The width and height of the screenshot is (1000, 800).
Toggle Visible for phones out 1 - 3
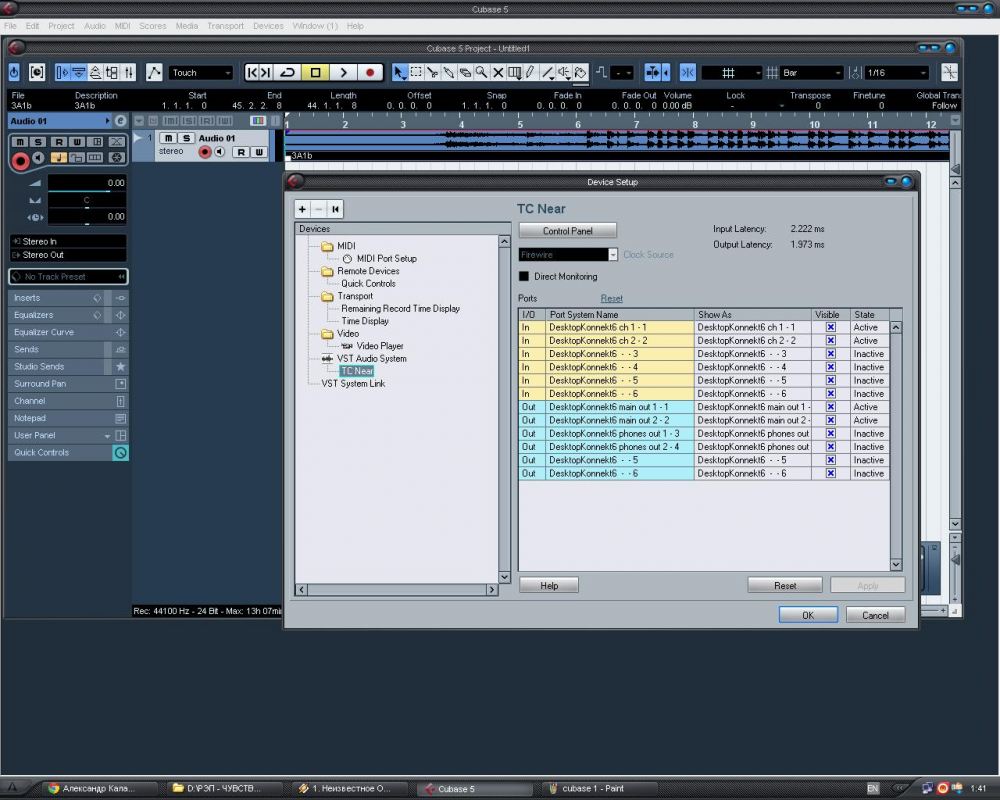click(830, 433)
